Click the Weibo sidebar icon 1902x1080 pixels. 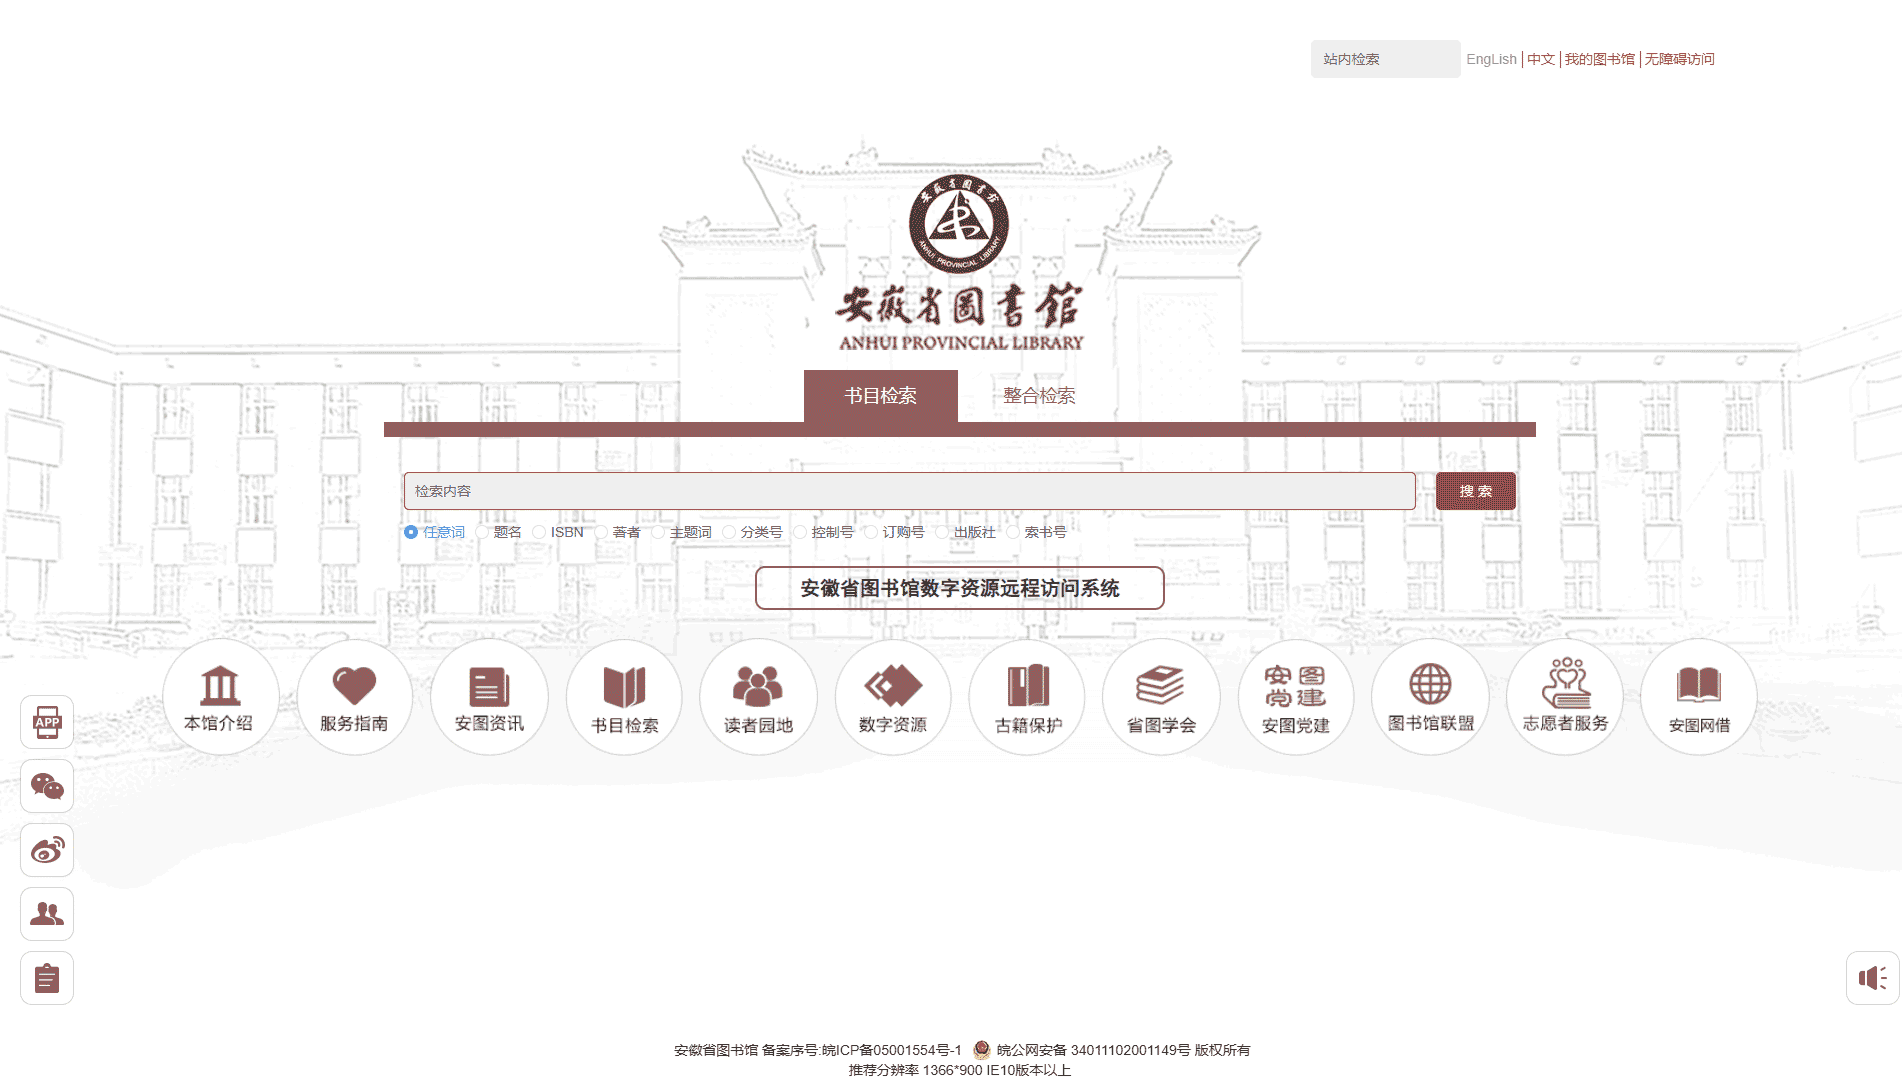pyautogui.click(x=47, y=850)
